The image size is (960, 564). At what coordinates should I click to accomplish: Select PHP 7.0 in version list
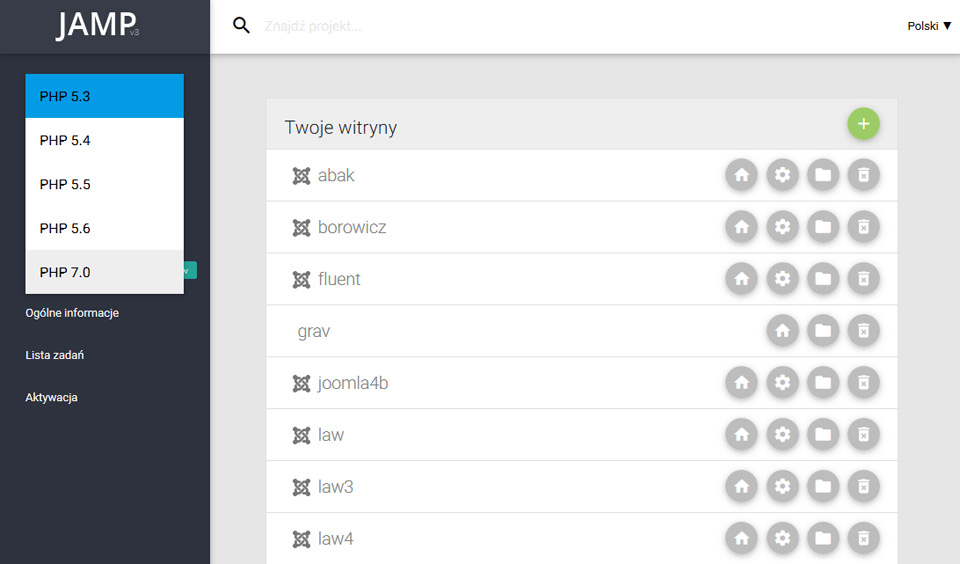click(x=105, y=272)
